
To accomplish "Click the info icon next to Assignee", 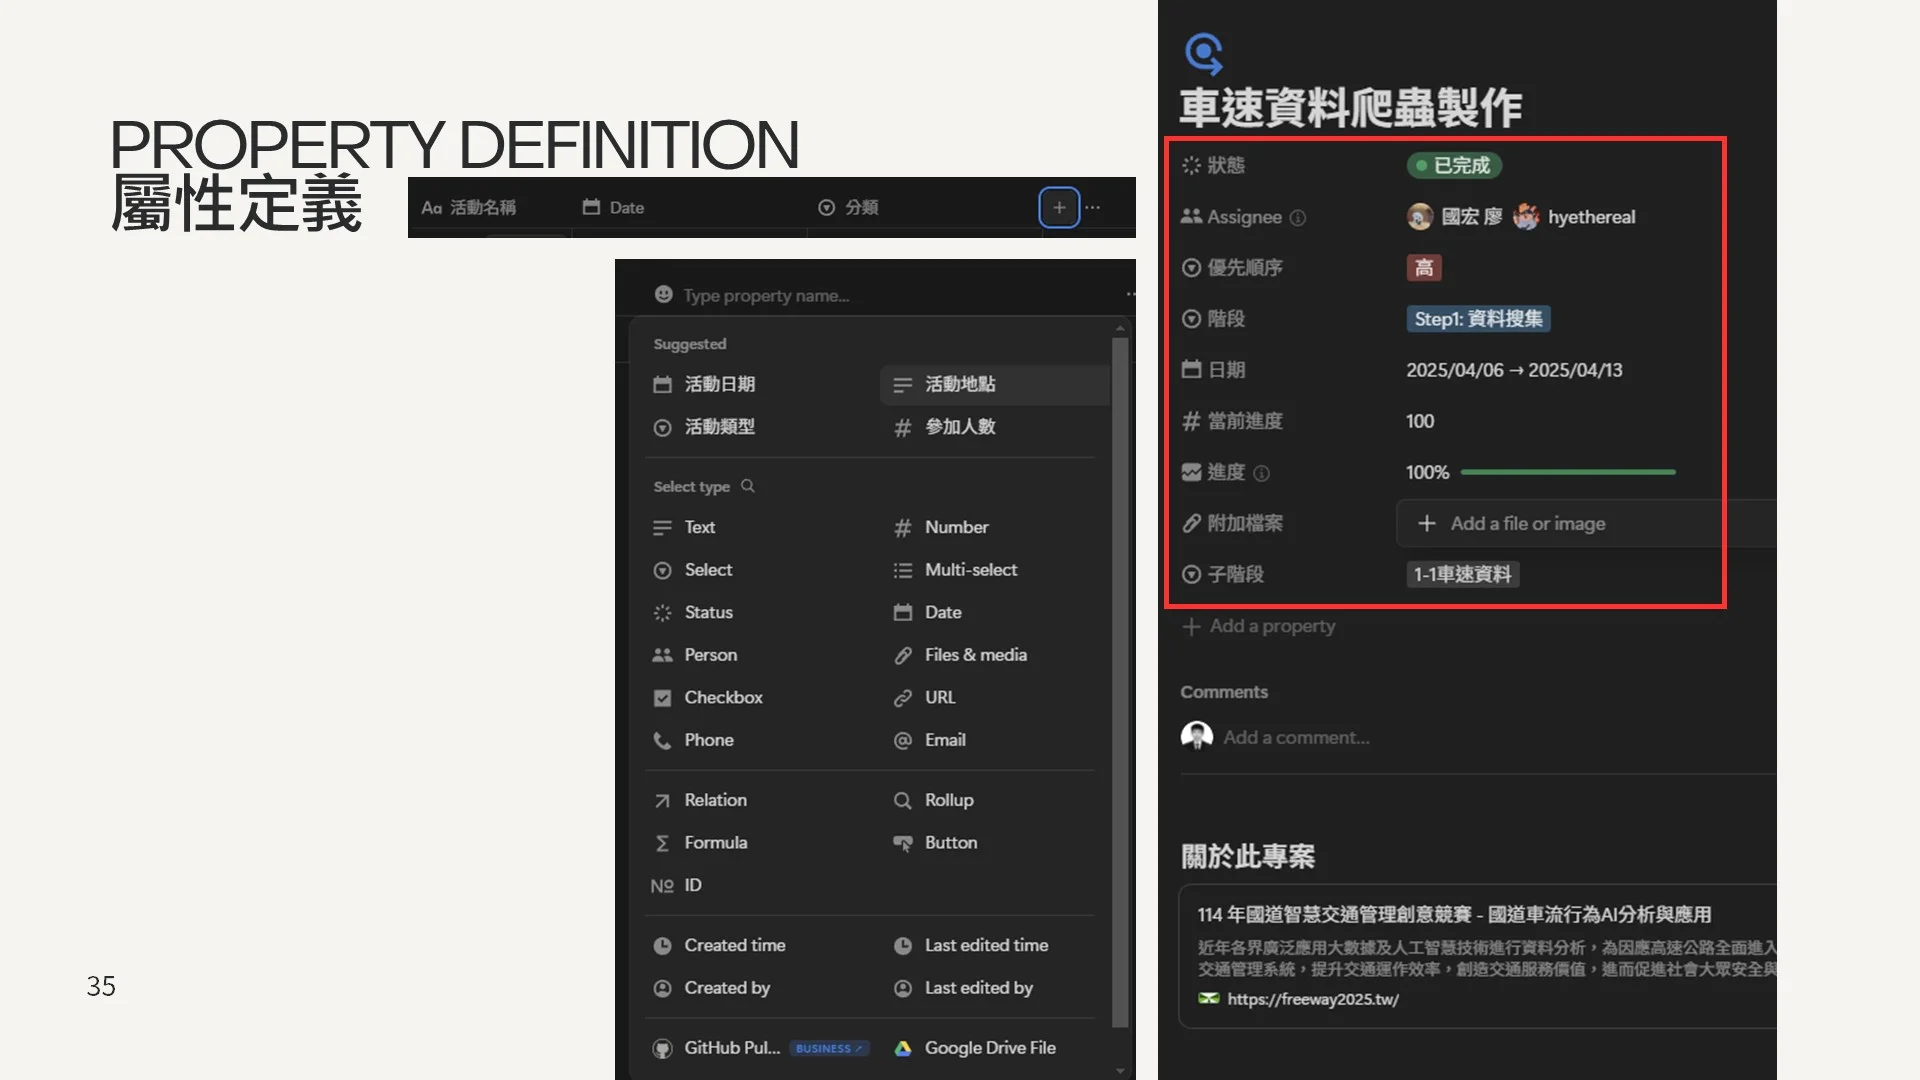I will pos(1298,217).
